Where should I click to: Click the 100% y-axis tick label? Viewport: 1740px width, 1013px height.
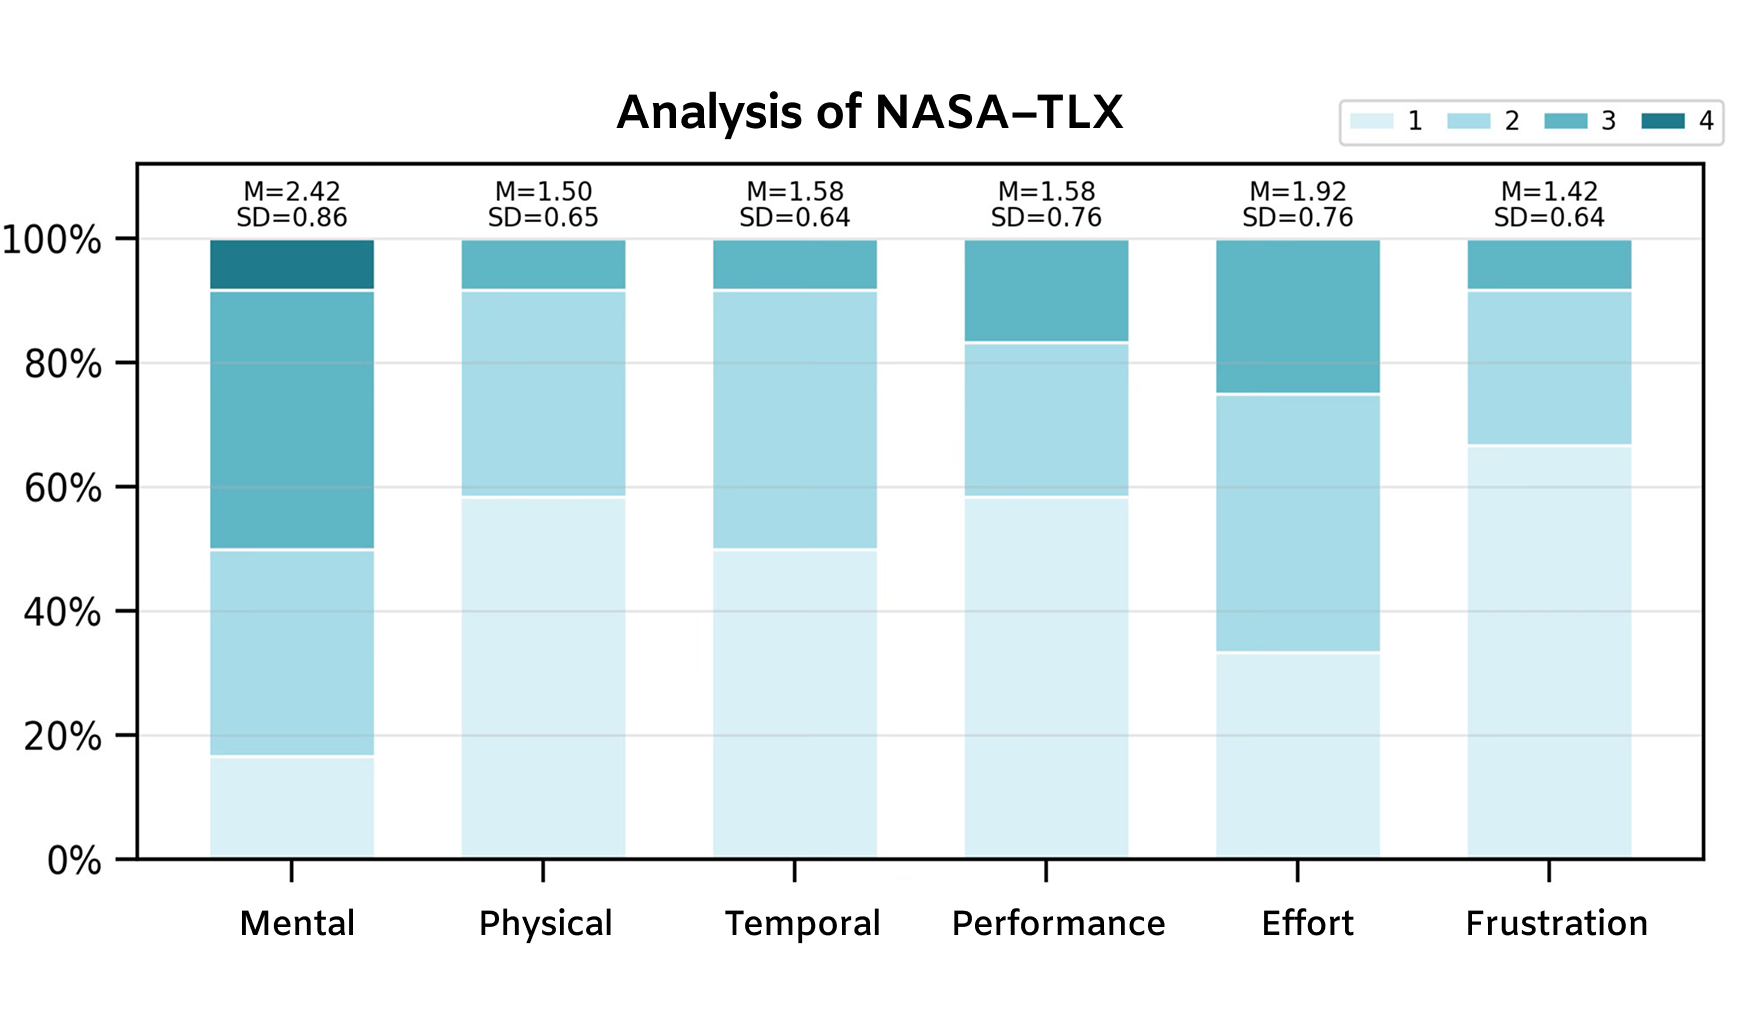coord(52,240)
